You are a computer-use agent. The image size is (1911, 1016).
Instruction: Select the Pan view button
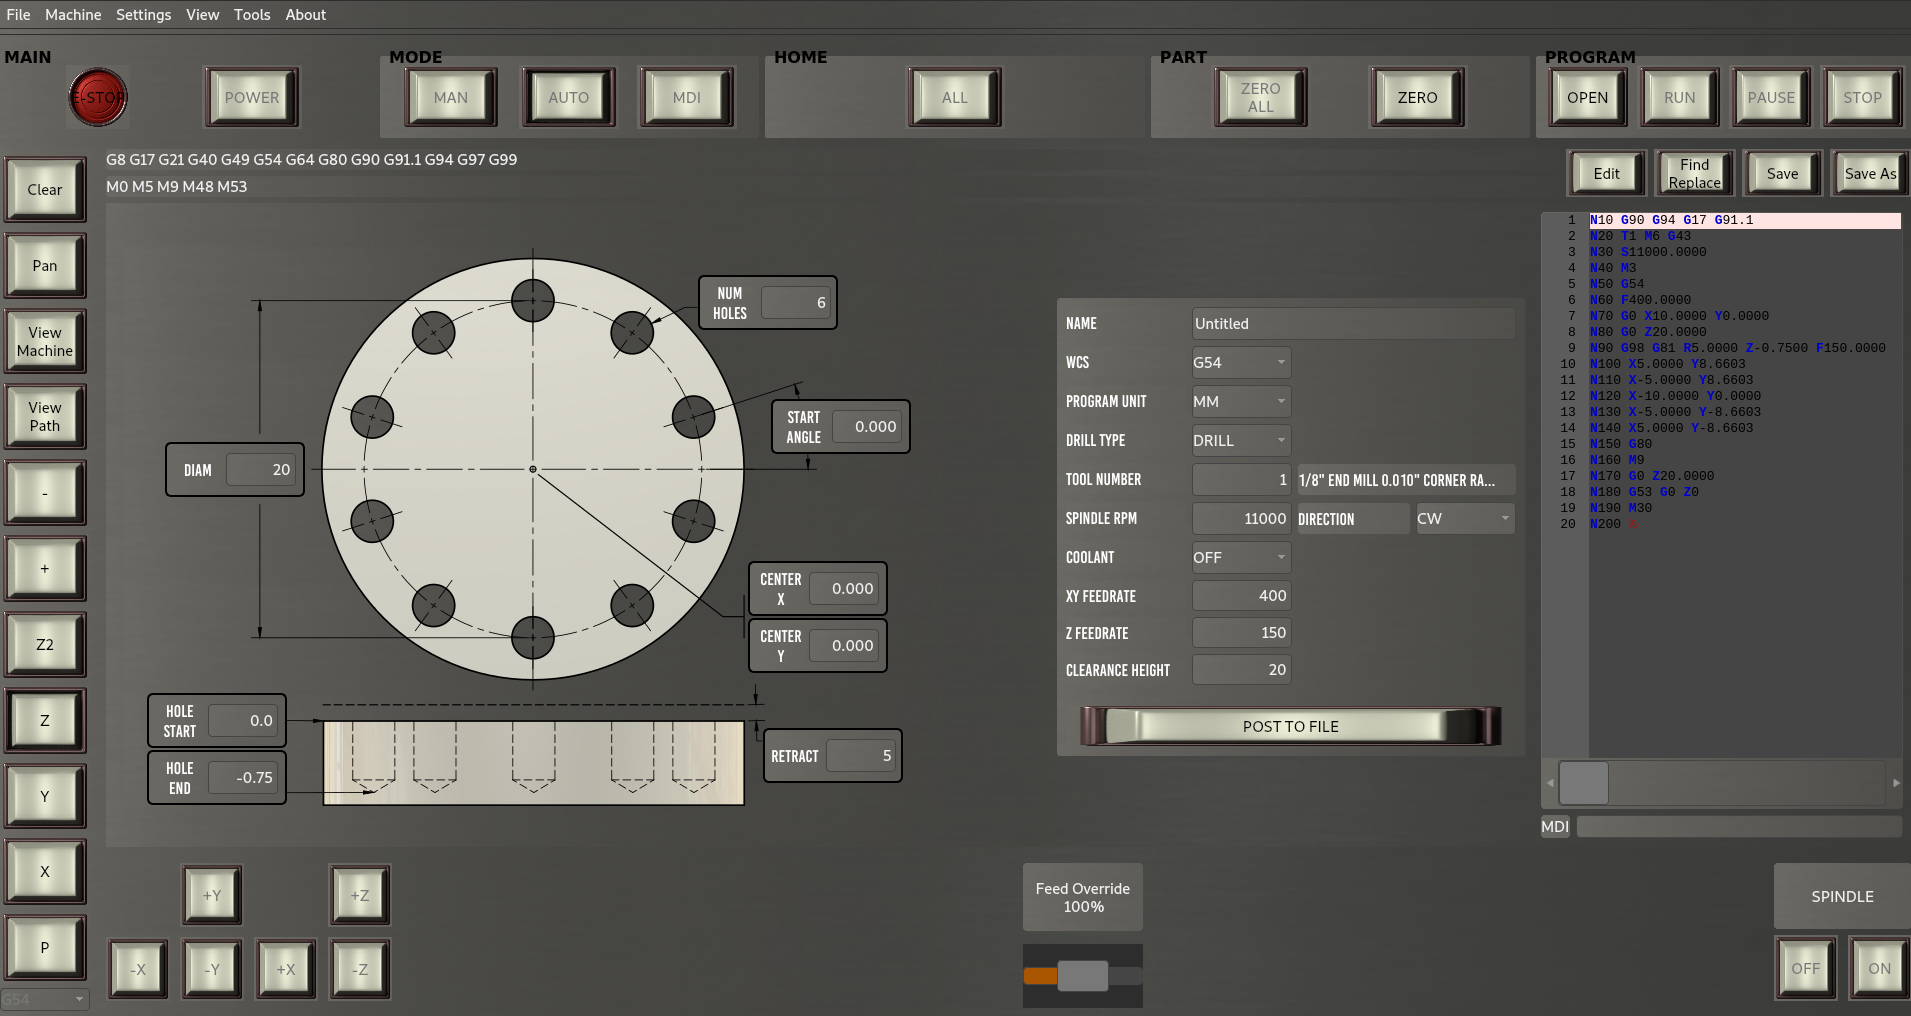45,265
